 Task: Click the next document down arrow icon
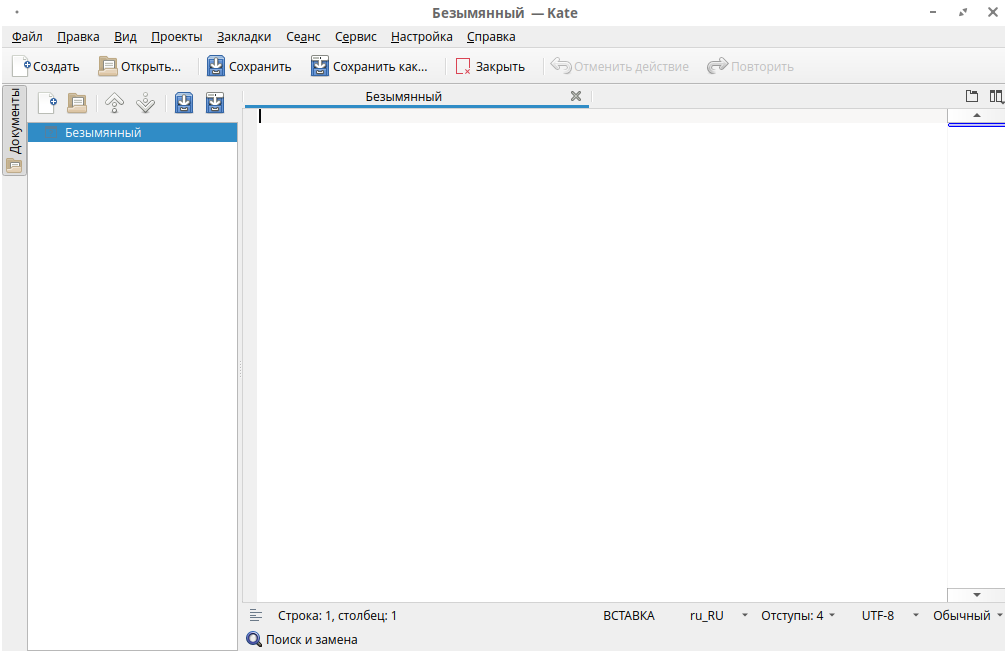pyautogui.click(x=145, y=102)
